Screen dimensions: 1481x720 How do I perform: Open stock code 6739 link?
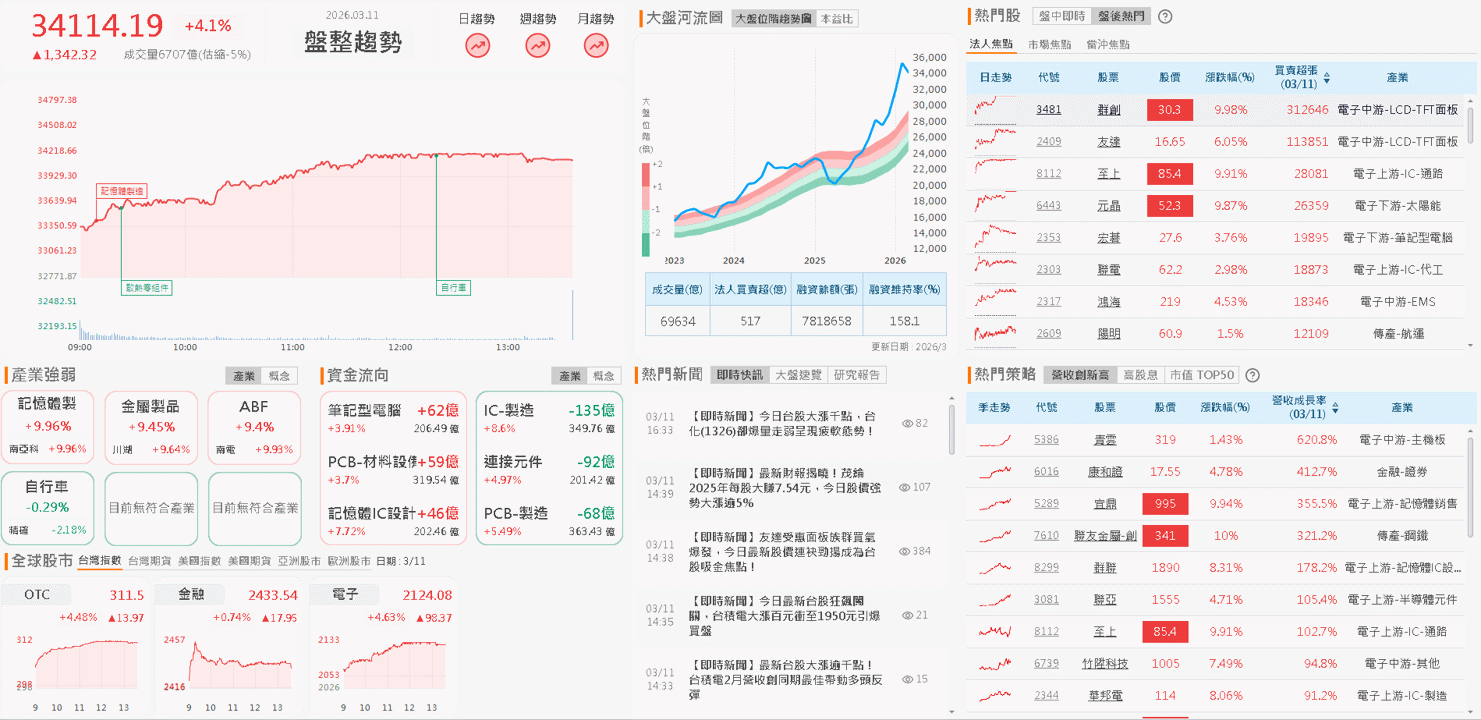click(1046, 663)
